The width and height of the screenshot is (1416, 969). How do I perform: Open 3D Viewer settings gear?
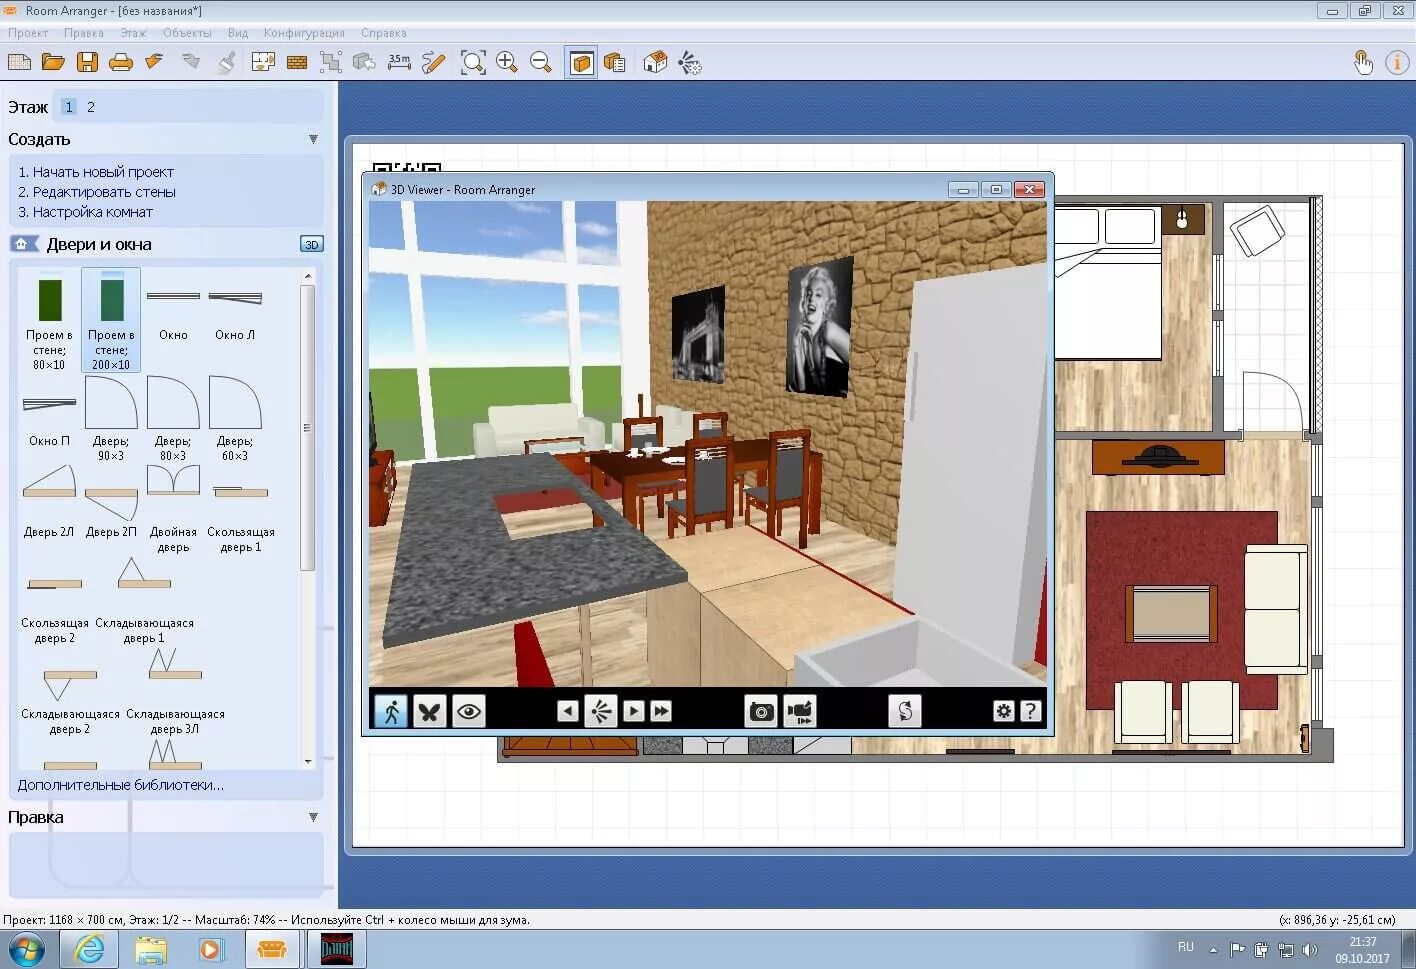(1004, 711)
